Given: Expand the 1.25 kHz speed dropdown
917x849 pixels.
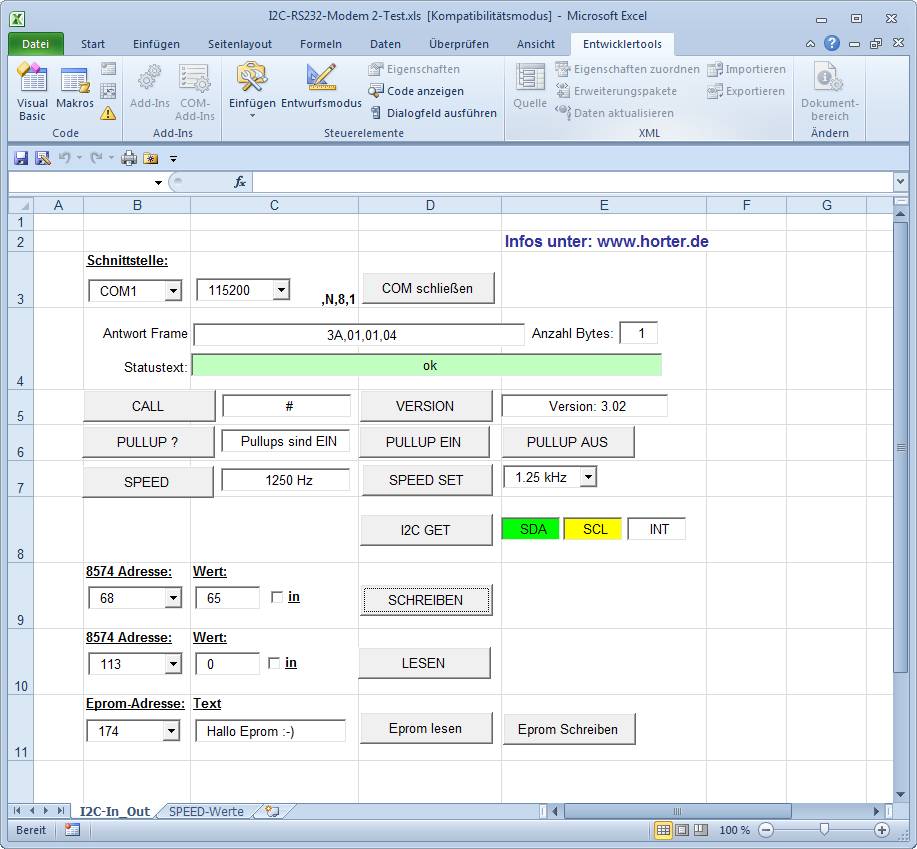Looking at the screenshot, I should tap(588, 478).
